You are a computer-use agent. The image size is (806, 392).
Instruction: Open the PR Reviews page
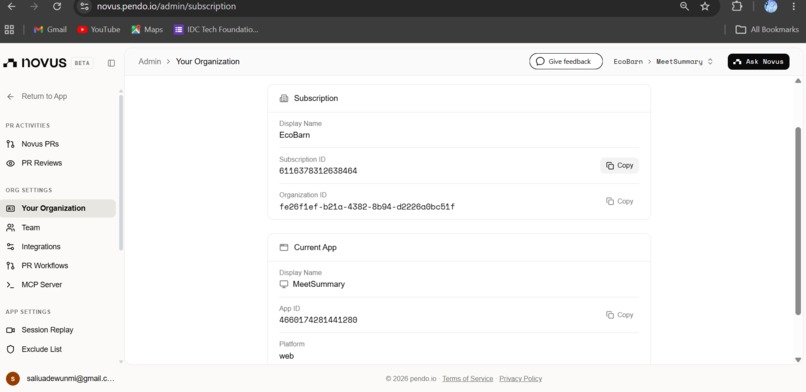tap(42, 163)
